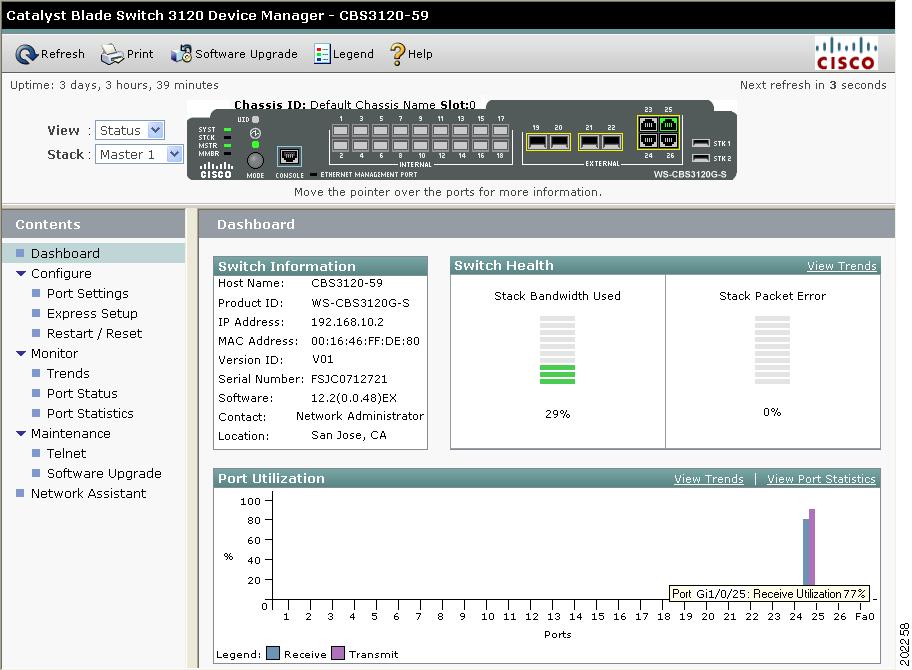Show the Legend via its icon
Screen dimensions: 912x670
click(322, 54)
